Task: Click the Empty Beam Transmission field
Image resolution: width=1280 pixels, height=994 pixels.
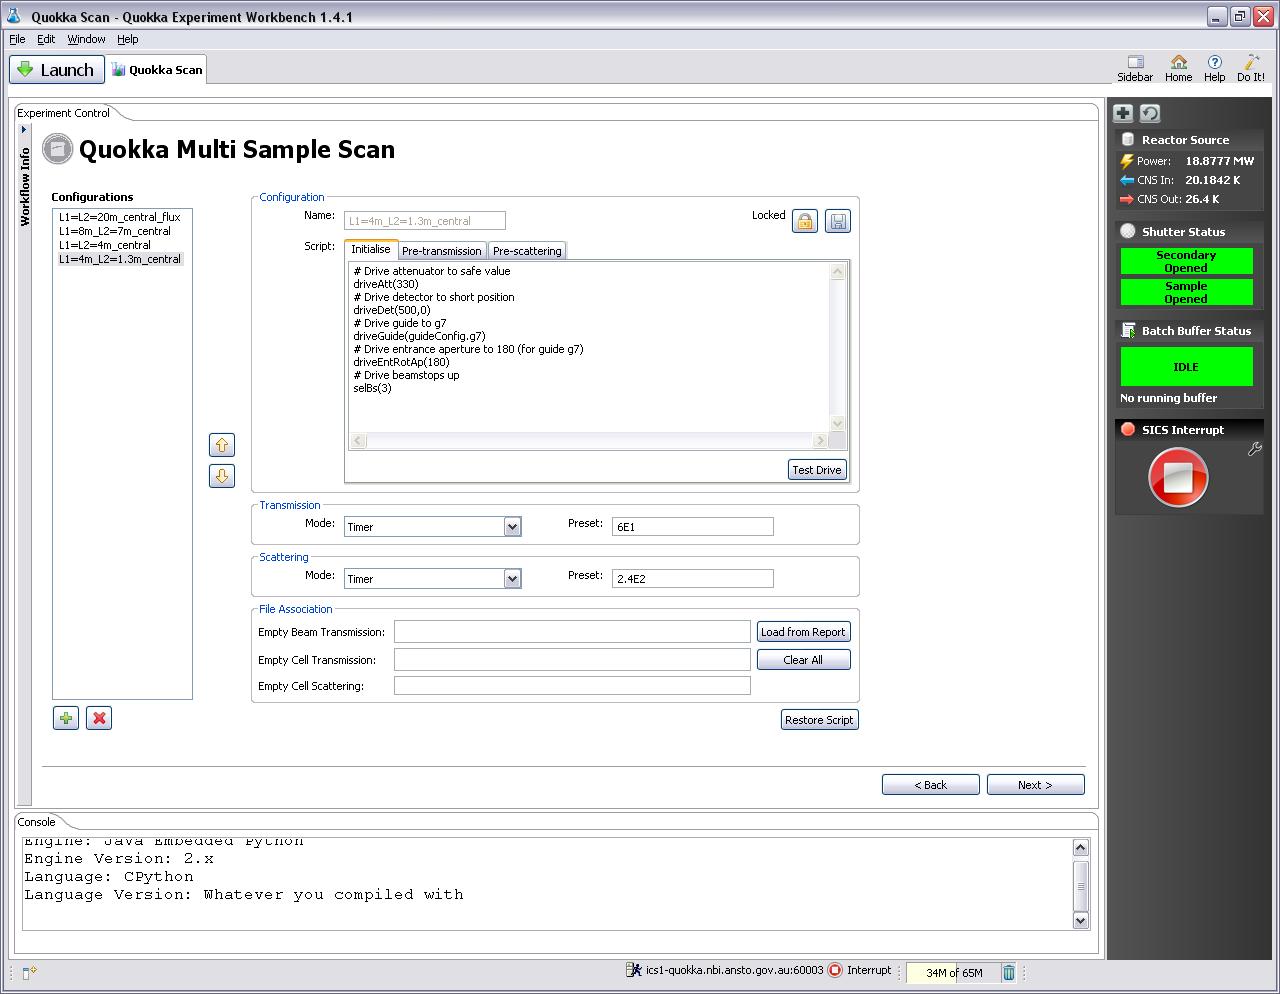Action: pos(571,632)
